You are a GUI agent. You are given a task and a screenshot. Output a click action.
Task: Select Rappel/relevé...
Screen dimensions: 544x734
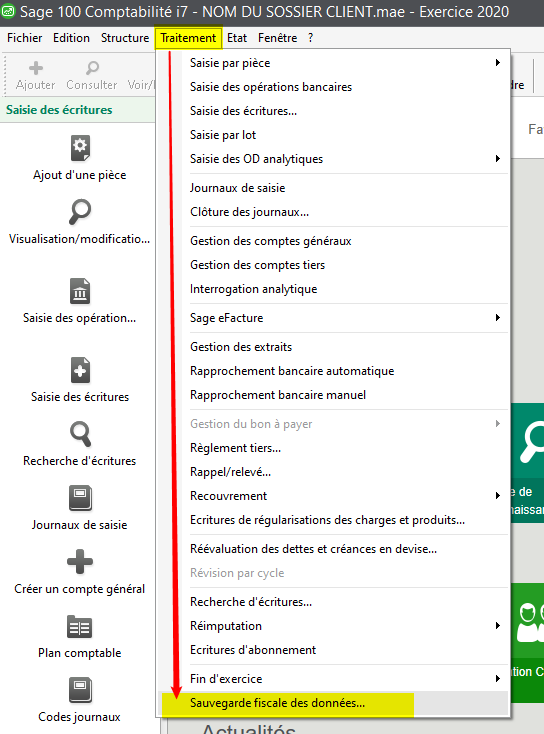tap(334, 472)
